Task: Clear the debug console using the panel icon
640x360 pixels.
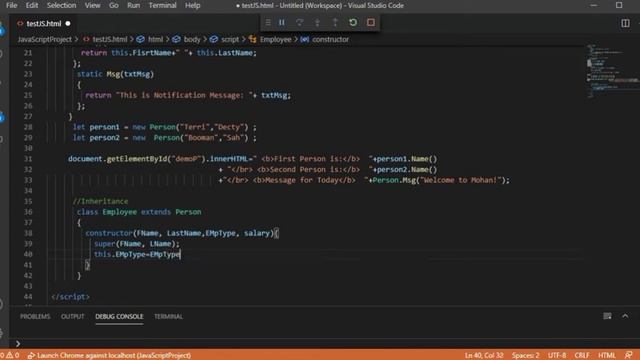Action: point(607,316)
